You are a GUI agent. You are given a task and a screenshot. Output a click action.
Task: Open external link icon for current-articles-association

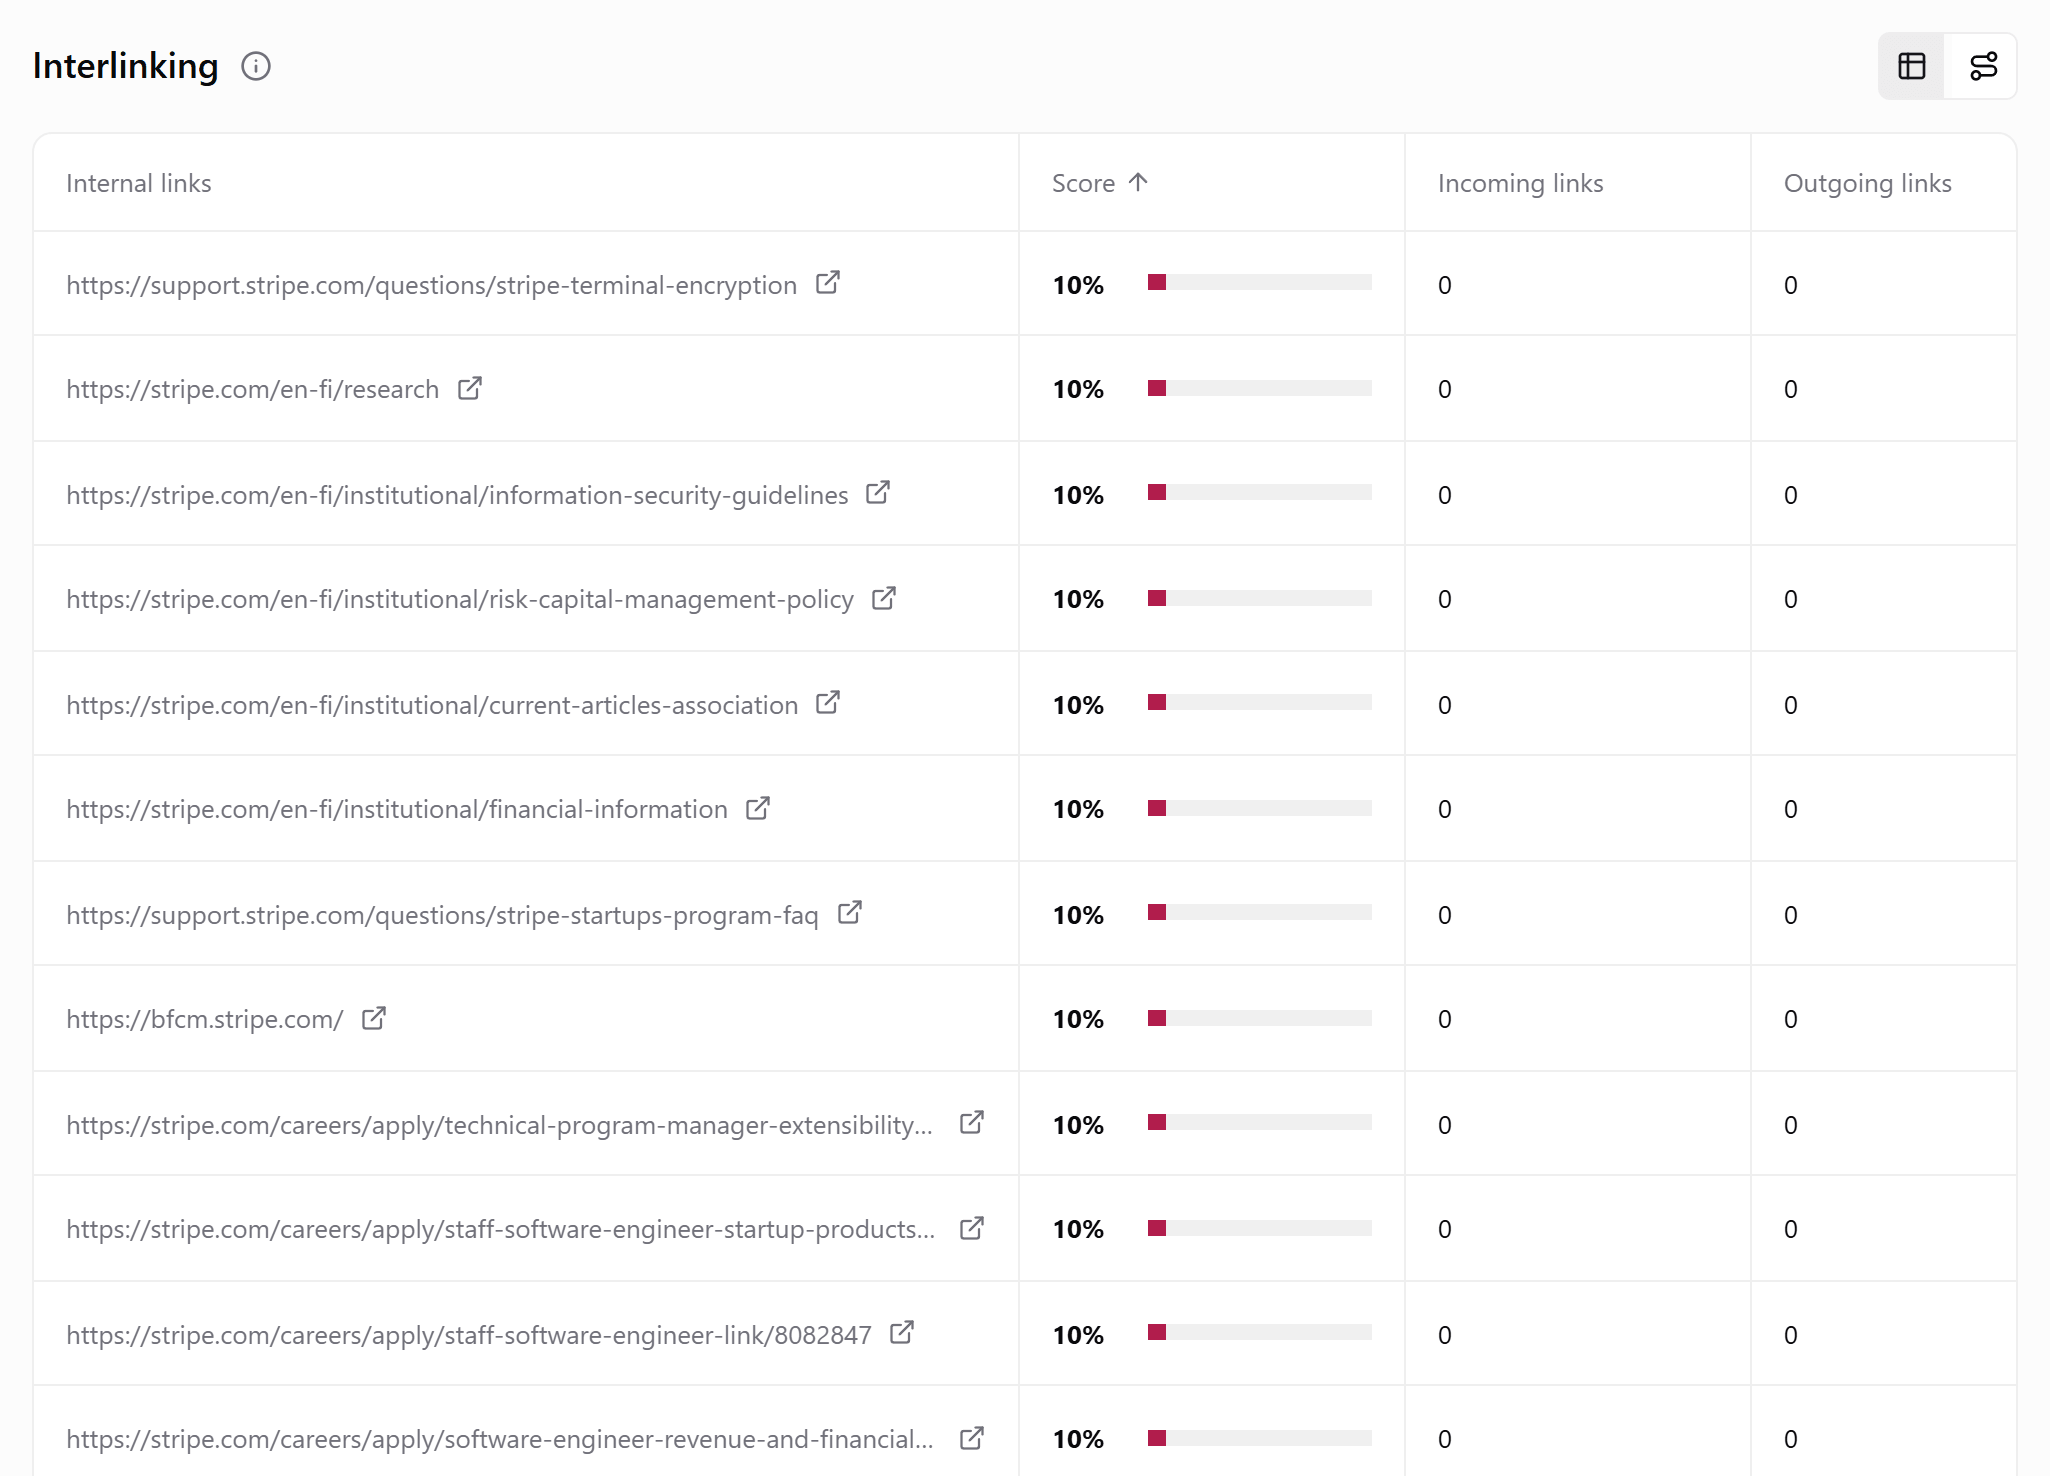pos(828,703)
